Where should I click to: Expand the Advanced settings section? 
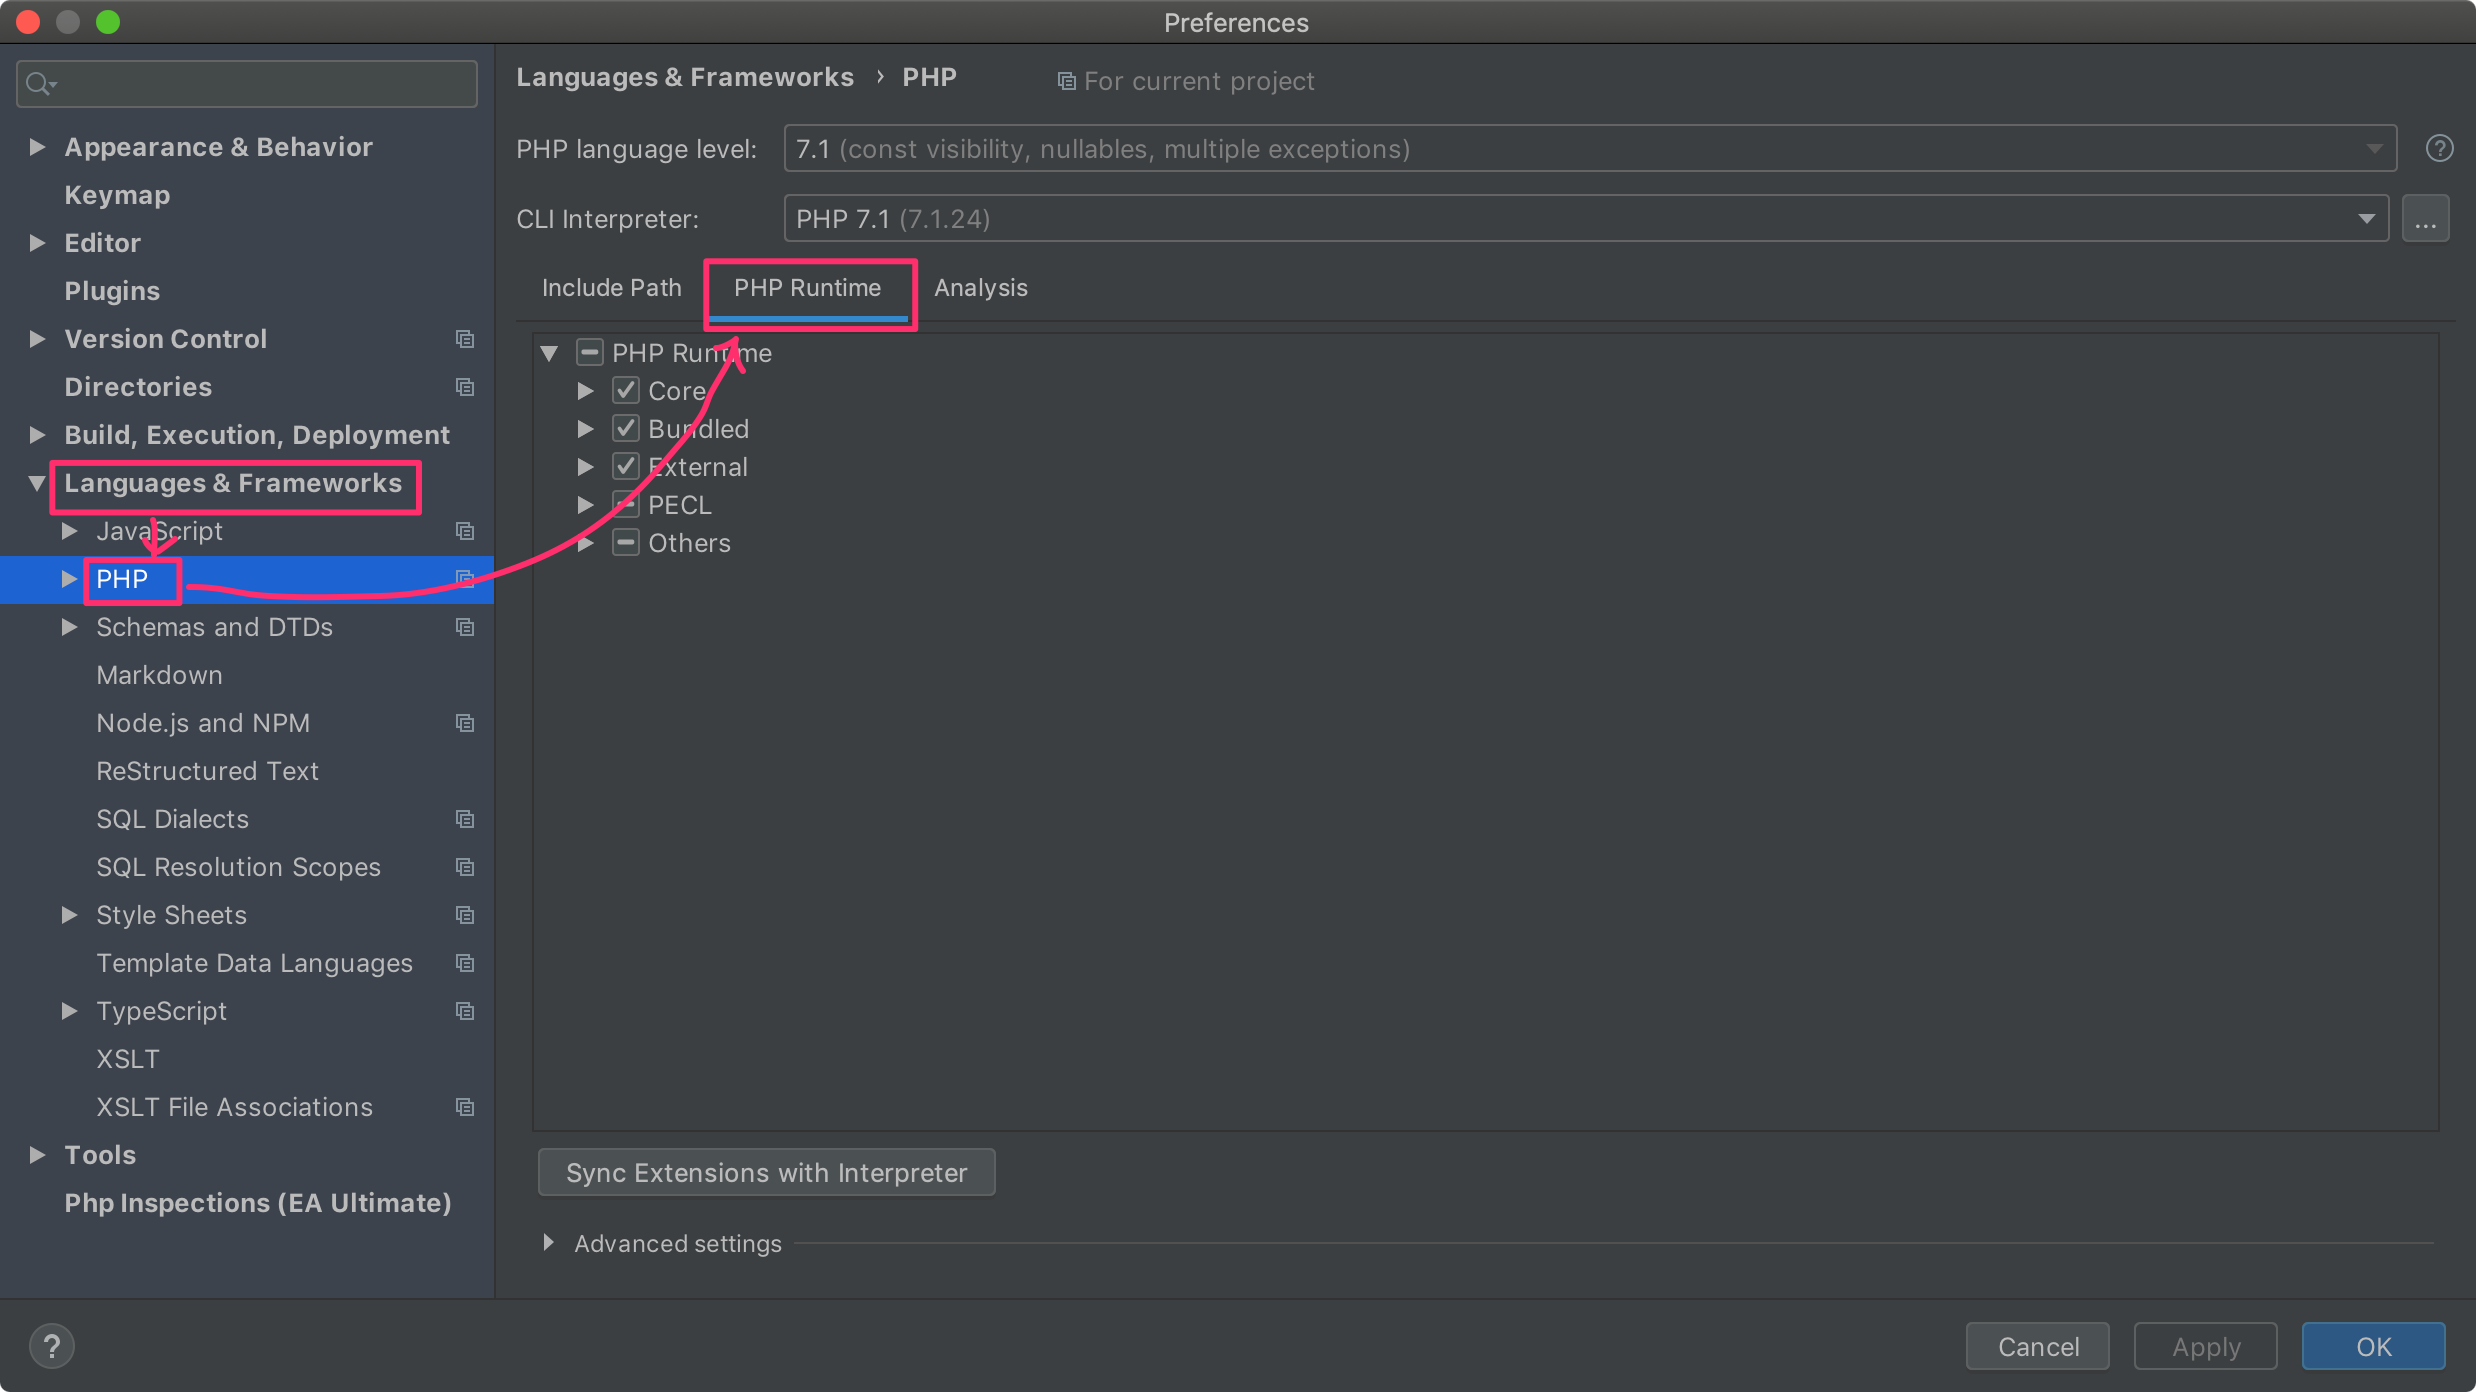click(549, 1243)
